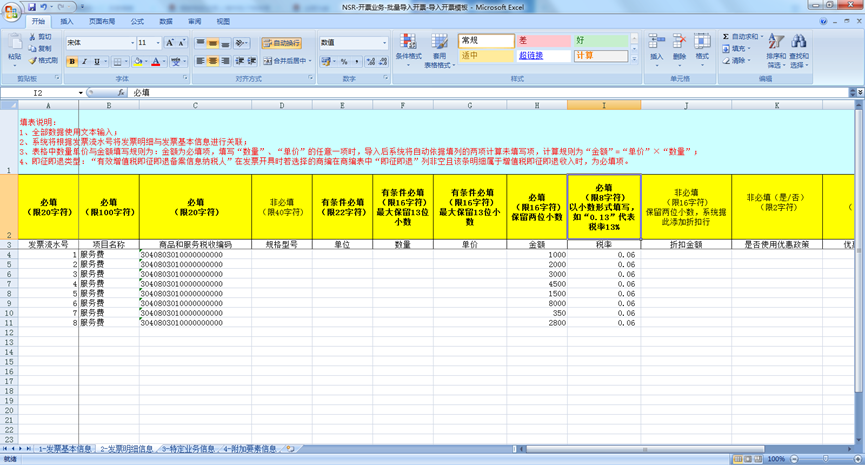865x465 pixels.
Task: Cut selection with 剪切
Action: click(40, 36)
